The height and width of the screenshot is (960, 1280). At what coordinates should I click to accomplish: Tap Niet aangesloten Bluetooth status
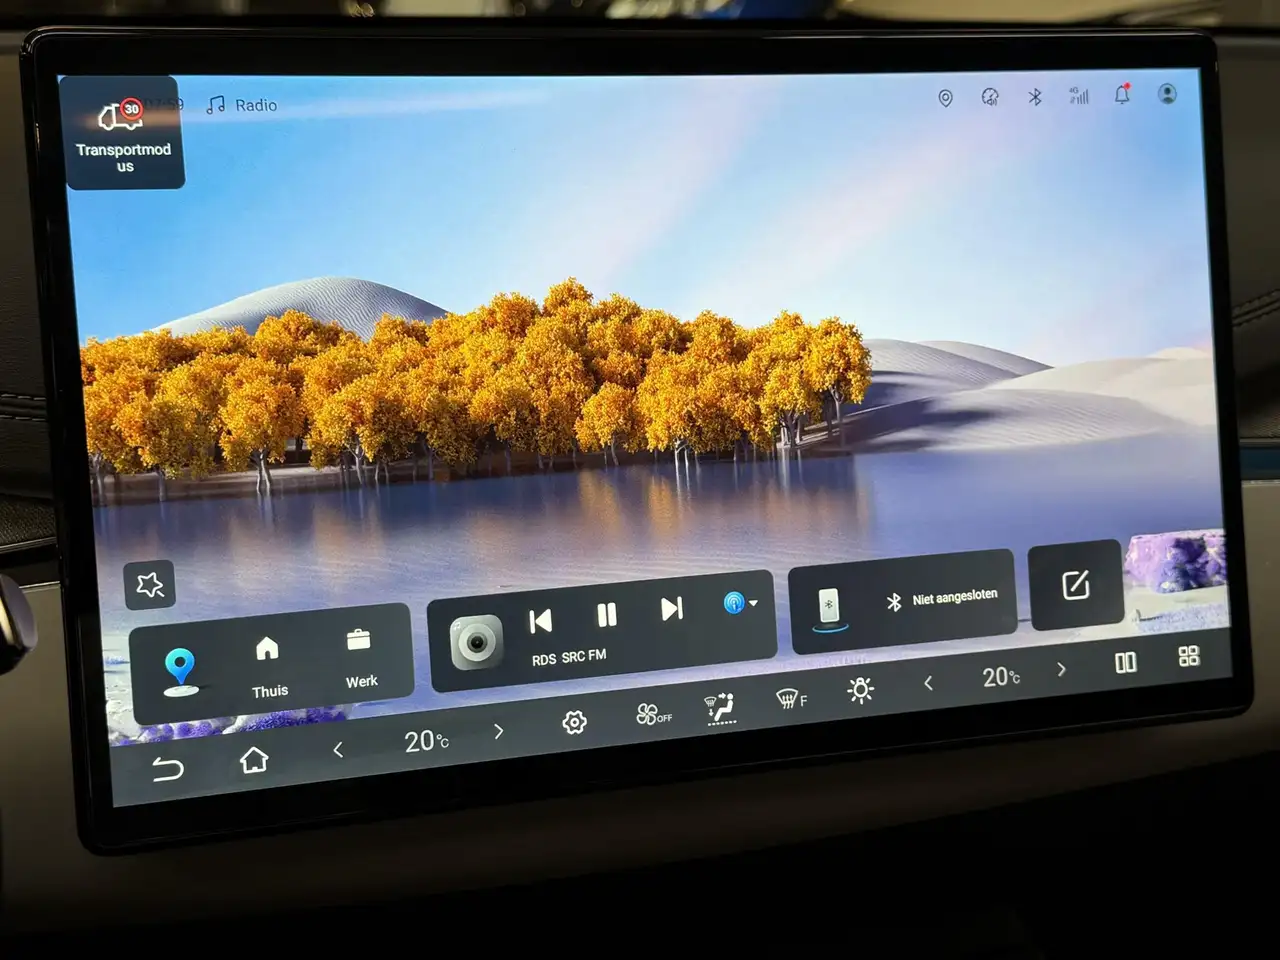[942, 598]
